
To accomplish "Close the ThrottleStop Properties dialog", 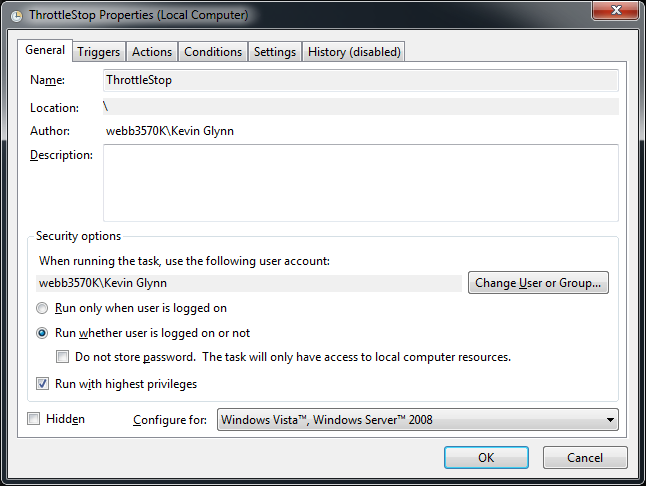I will point(616,10).
